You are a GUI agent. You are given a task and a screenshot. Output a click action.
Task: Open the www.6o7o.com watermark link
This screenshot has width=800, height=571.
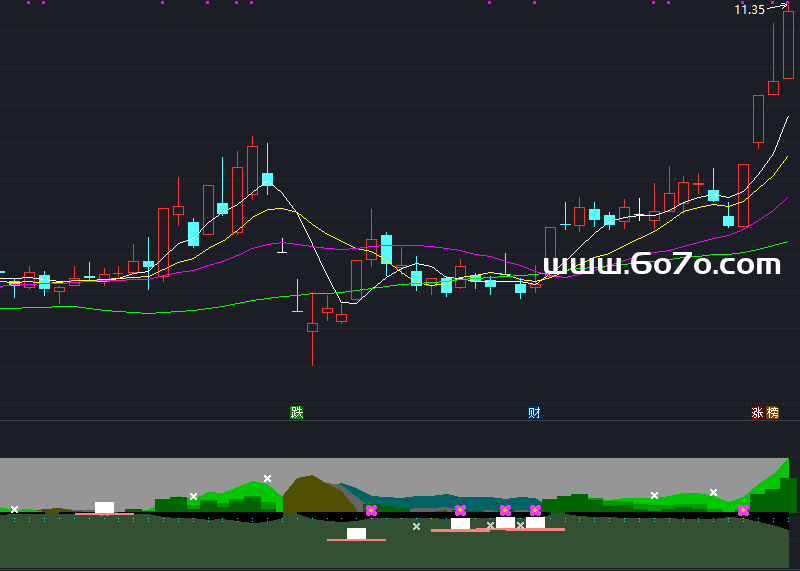661,265
